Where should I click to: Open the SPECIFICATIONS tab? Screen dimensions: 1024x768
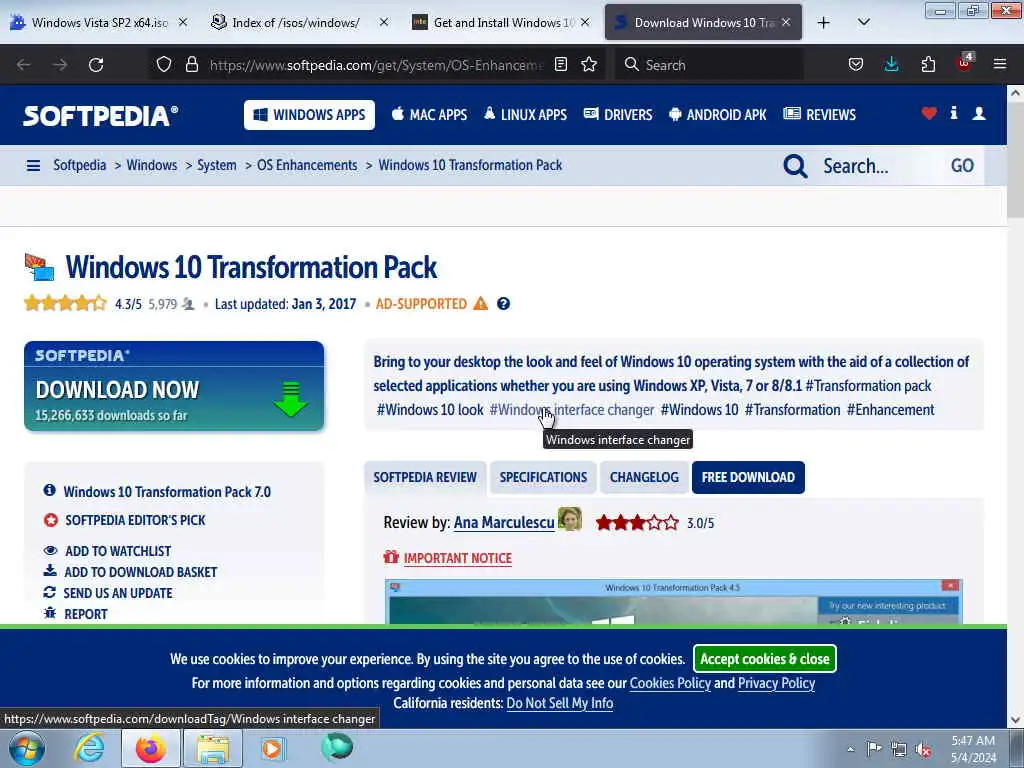click(543, 477)
